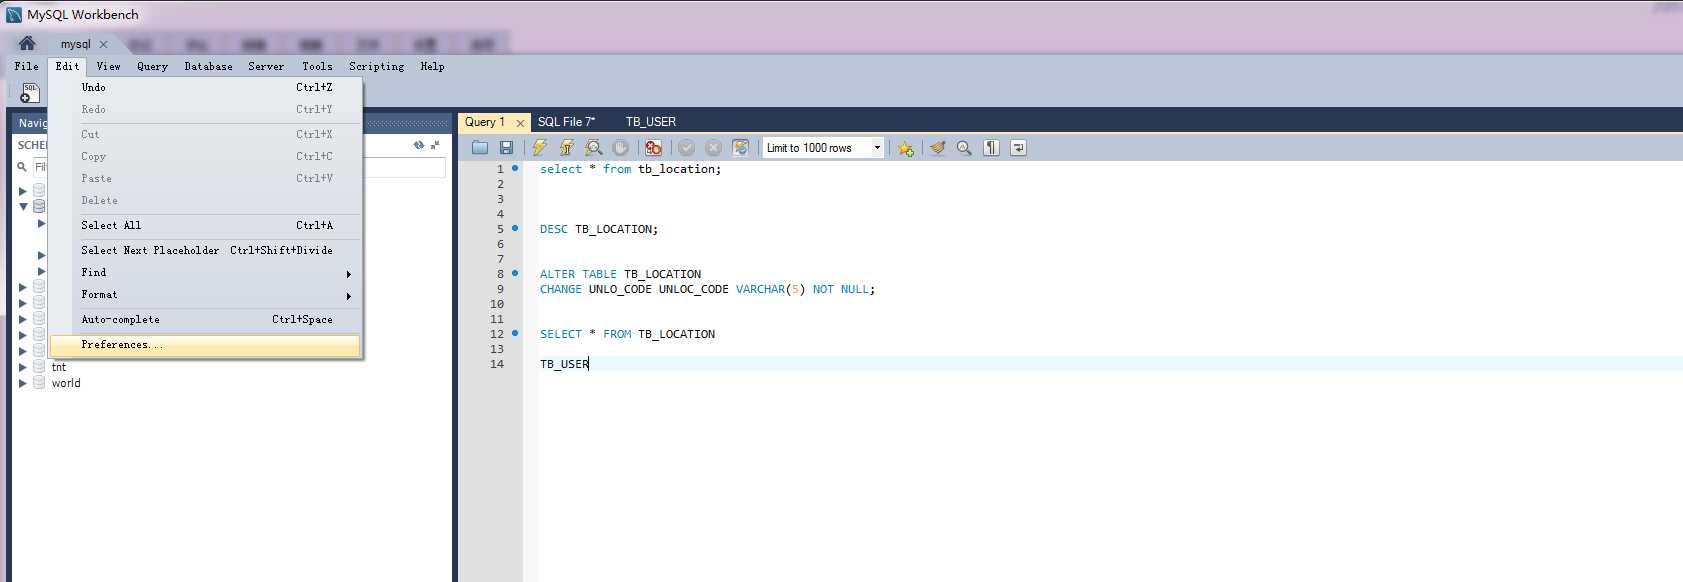Open the Server menu
Screen dimensions: 1683x582
(x=266, y=66)
